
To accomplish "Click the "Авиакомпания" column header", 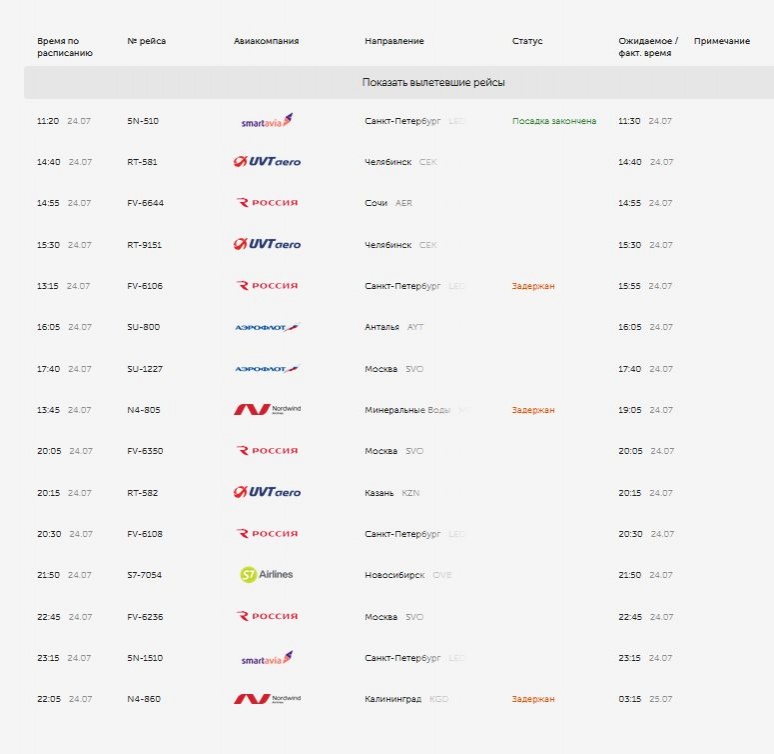I will tap(266, 41).
